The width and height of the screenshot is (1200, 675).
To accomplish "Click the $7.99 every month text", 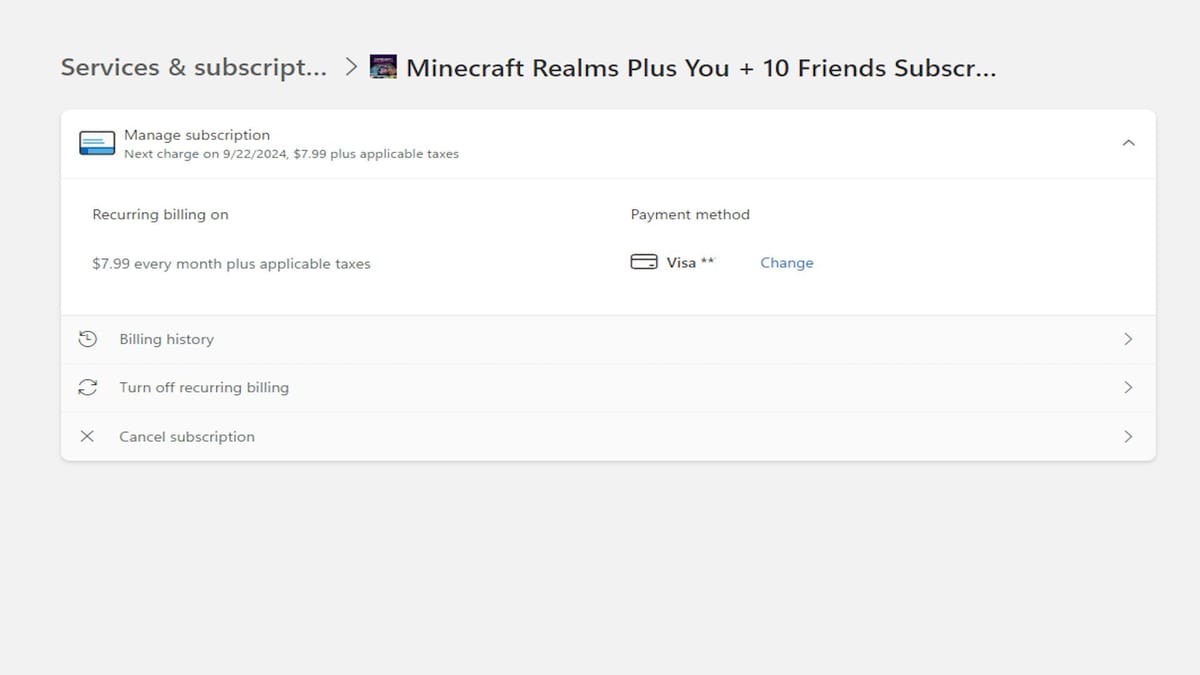I will [x=231, y=264].
